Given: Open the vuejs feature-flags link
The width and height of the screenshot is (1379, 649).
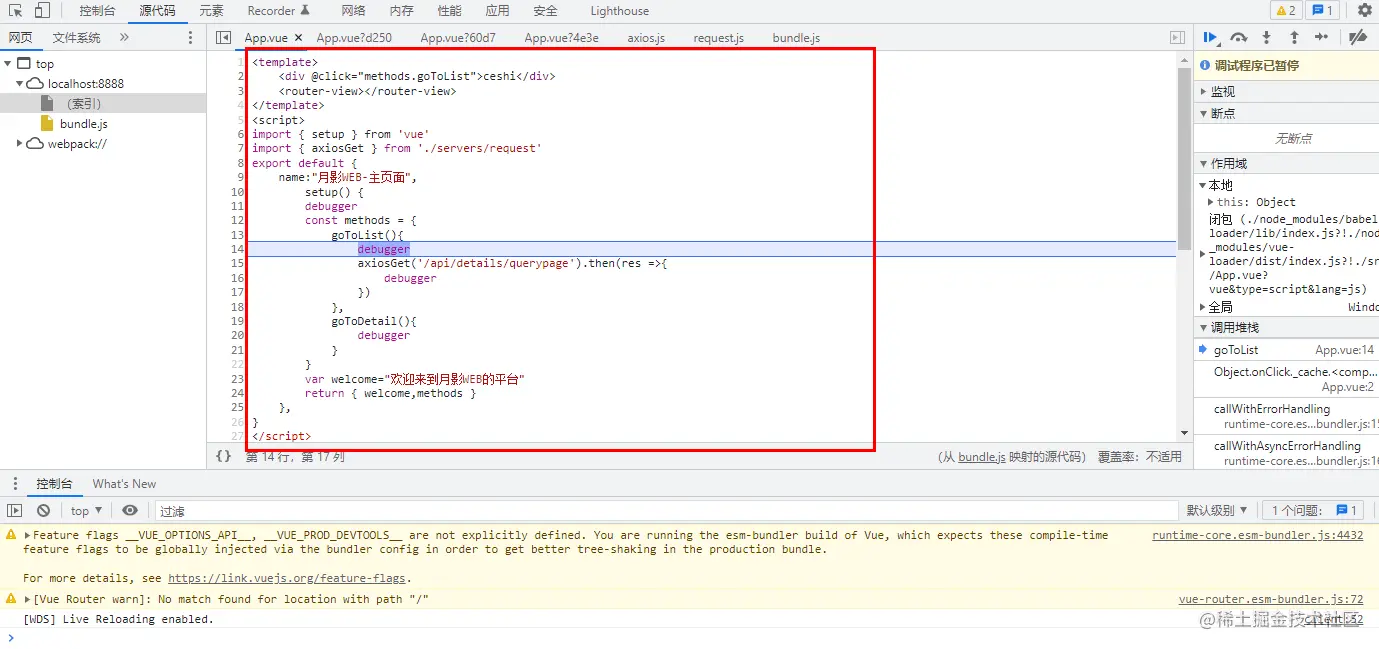Looking at the screenshot, I should (288, 578).
